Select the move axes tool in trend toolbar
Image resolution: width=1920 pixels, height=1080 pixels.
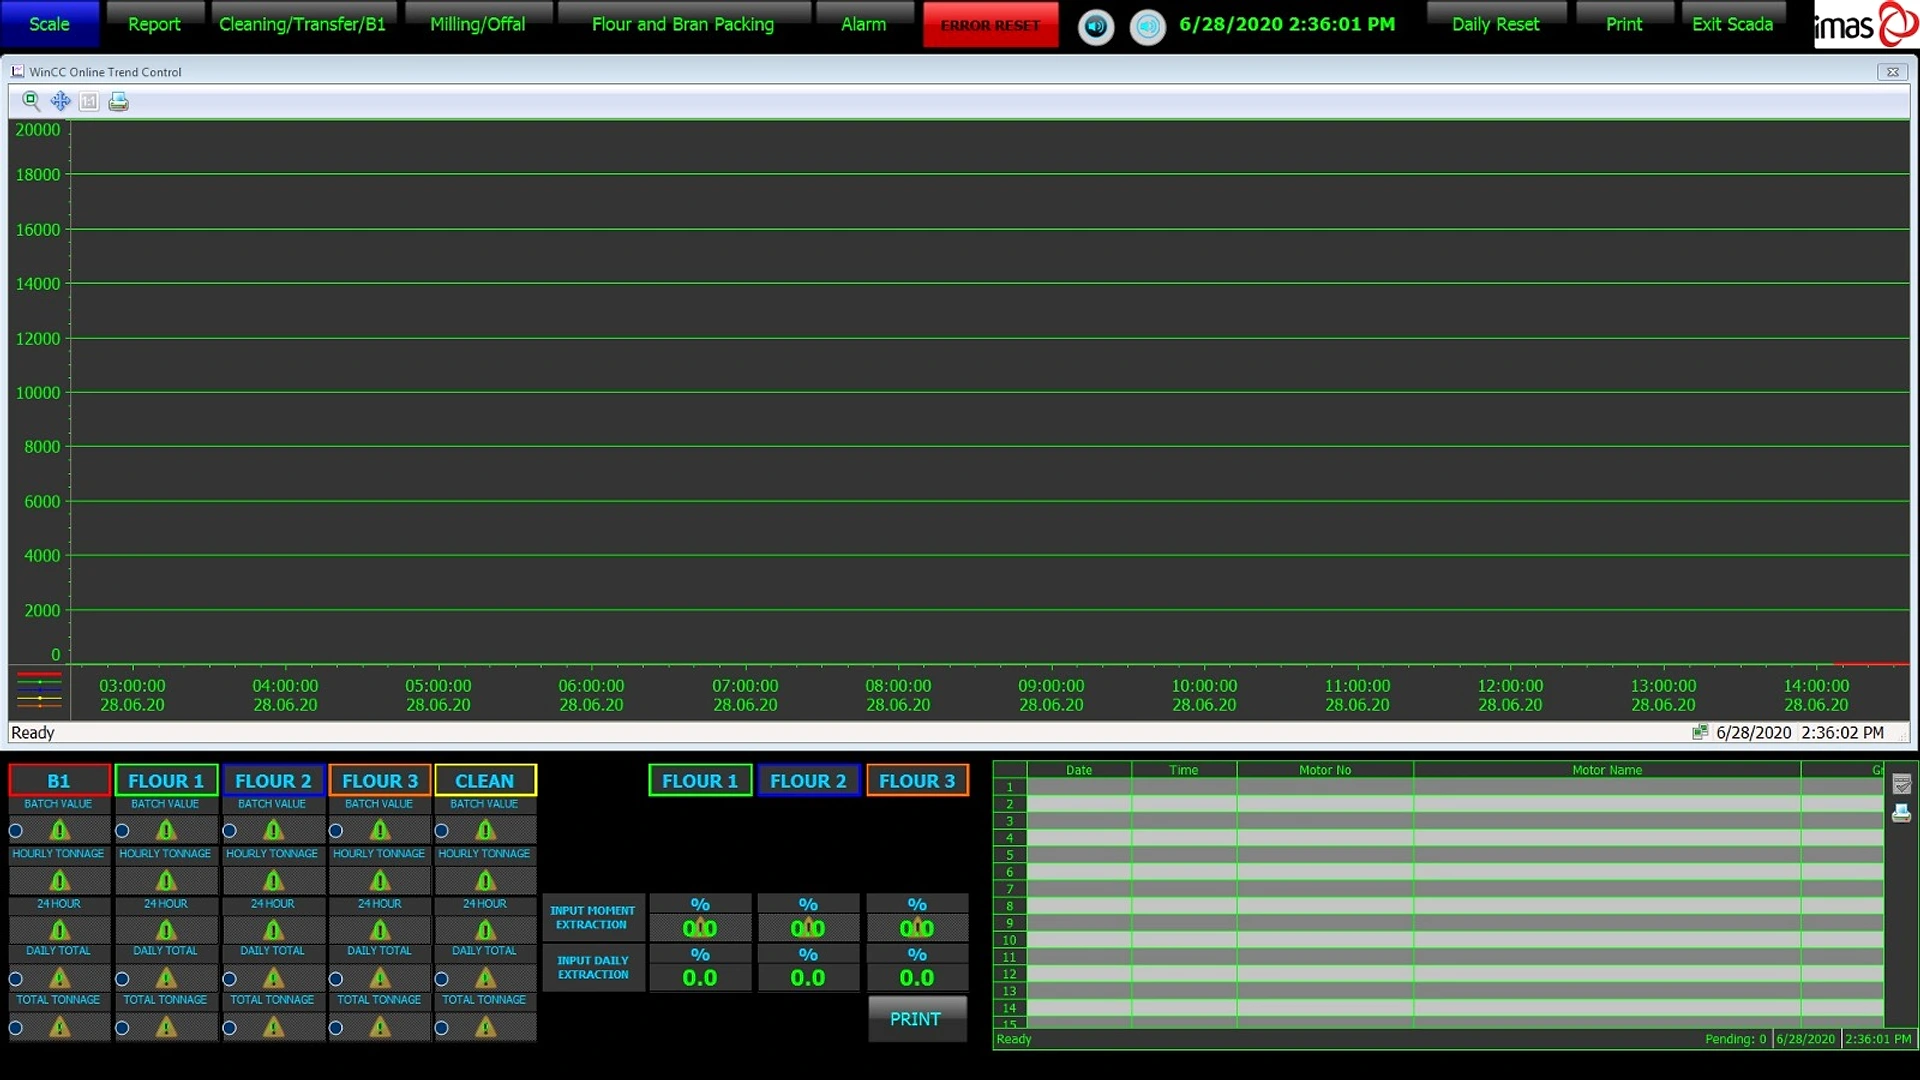pyautogui.click(x=60, y=101)
